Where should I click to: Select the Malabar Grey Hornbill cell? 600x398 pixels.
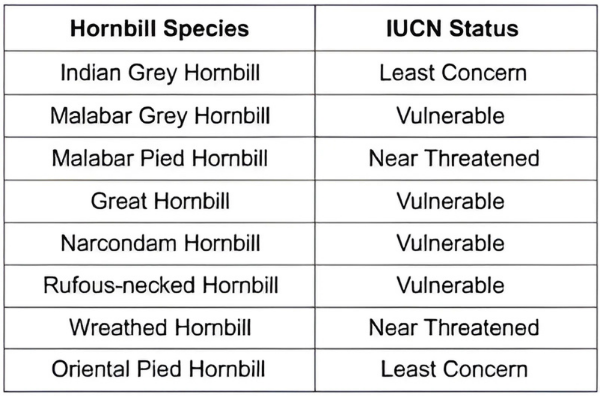pos(160,116)
